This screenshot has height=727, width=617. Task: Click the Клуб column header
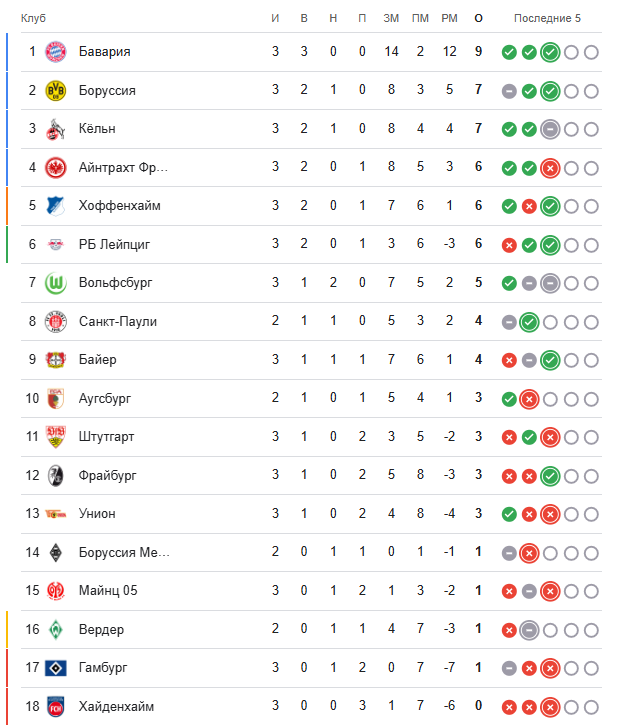[33, 19]
